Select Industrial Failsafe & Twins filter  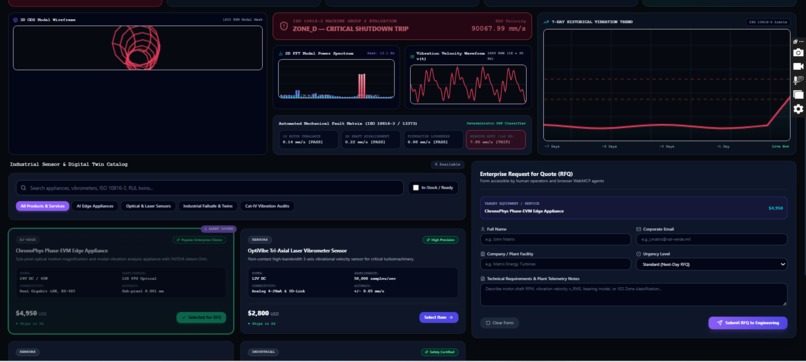[x=208, y=206]
